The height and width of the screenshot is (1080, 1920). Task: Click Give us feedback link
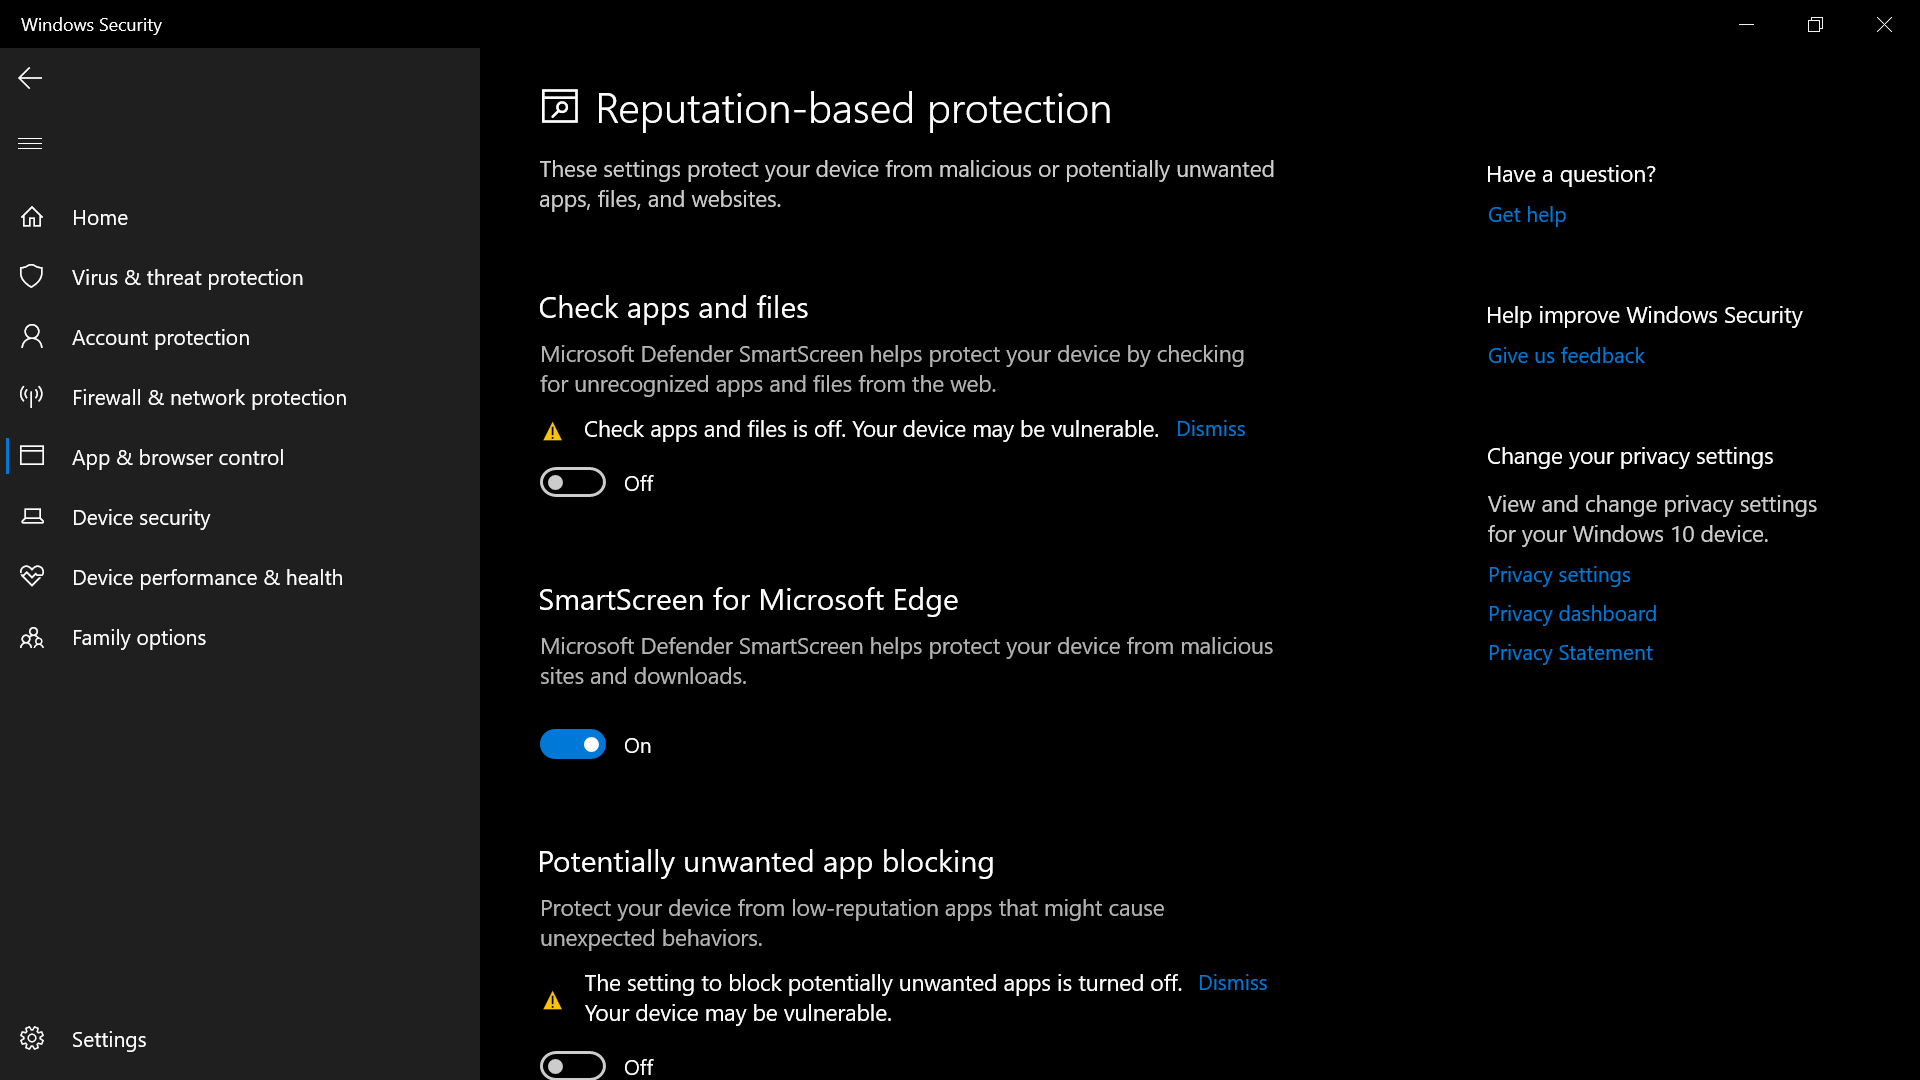(1565, 356)
